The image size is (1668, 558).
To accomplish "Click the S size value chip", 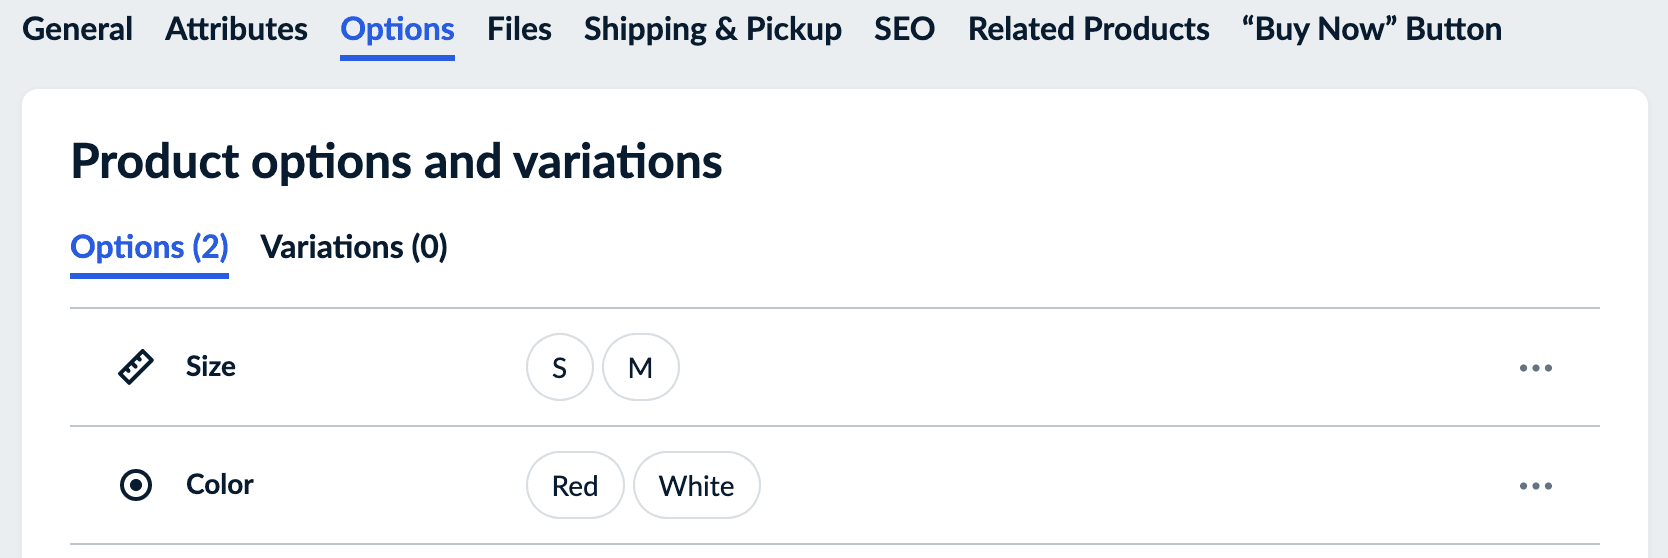I will [559, 368].
